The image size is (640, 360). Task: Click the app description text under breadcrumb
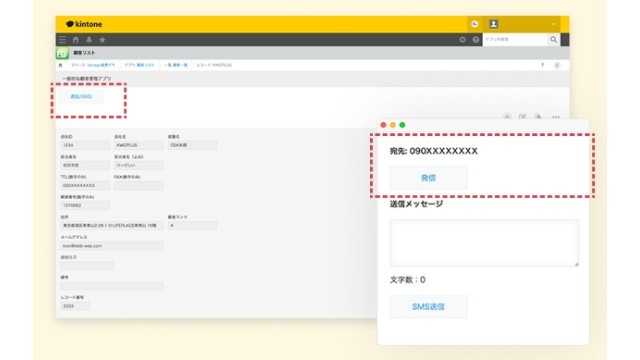(x=87, y=78)
